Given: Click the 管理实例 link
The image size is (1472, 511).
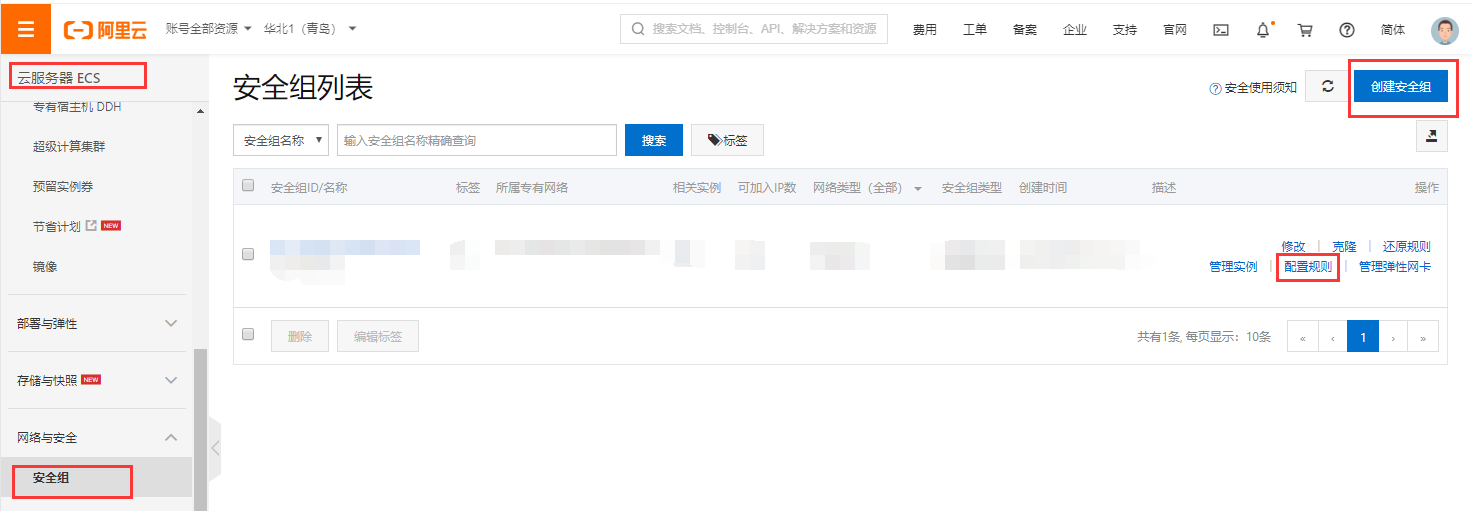Looking at the screenshot, I should 1233,267.
